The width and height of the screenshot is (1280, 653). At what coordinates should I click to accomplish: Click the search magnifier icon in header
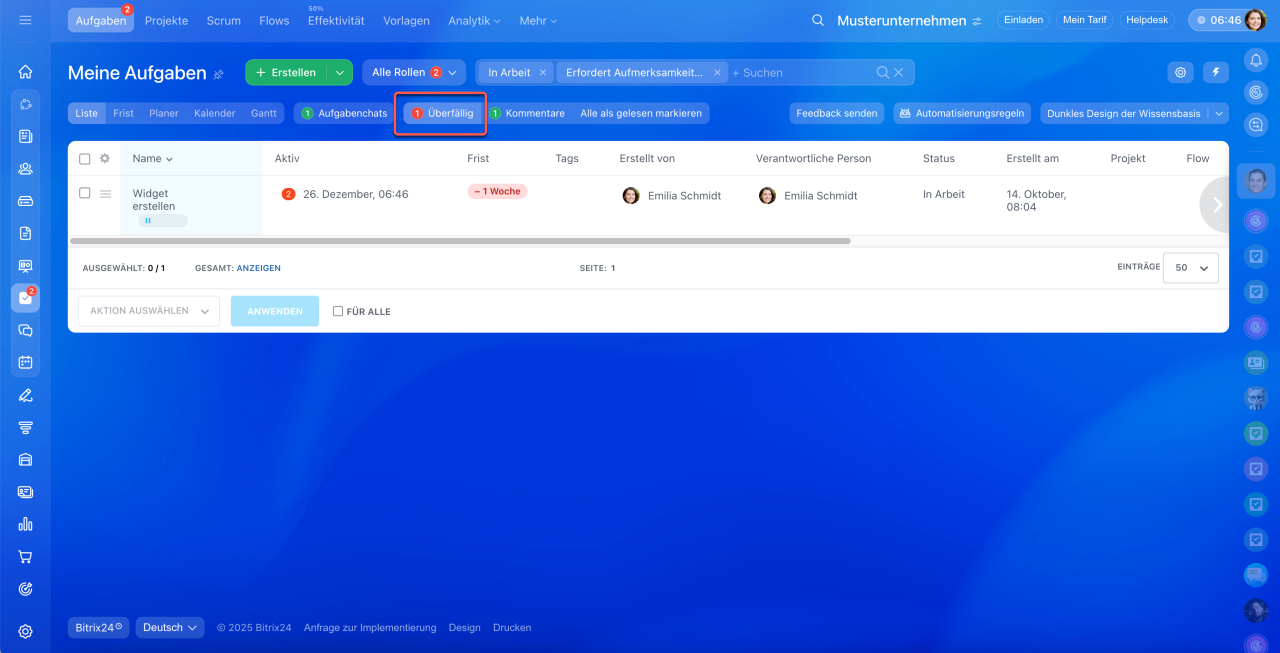[x=818, y=20]
